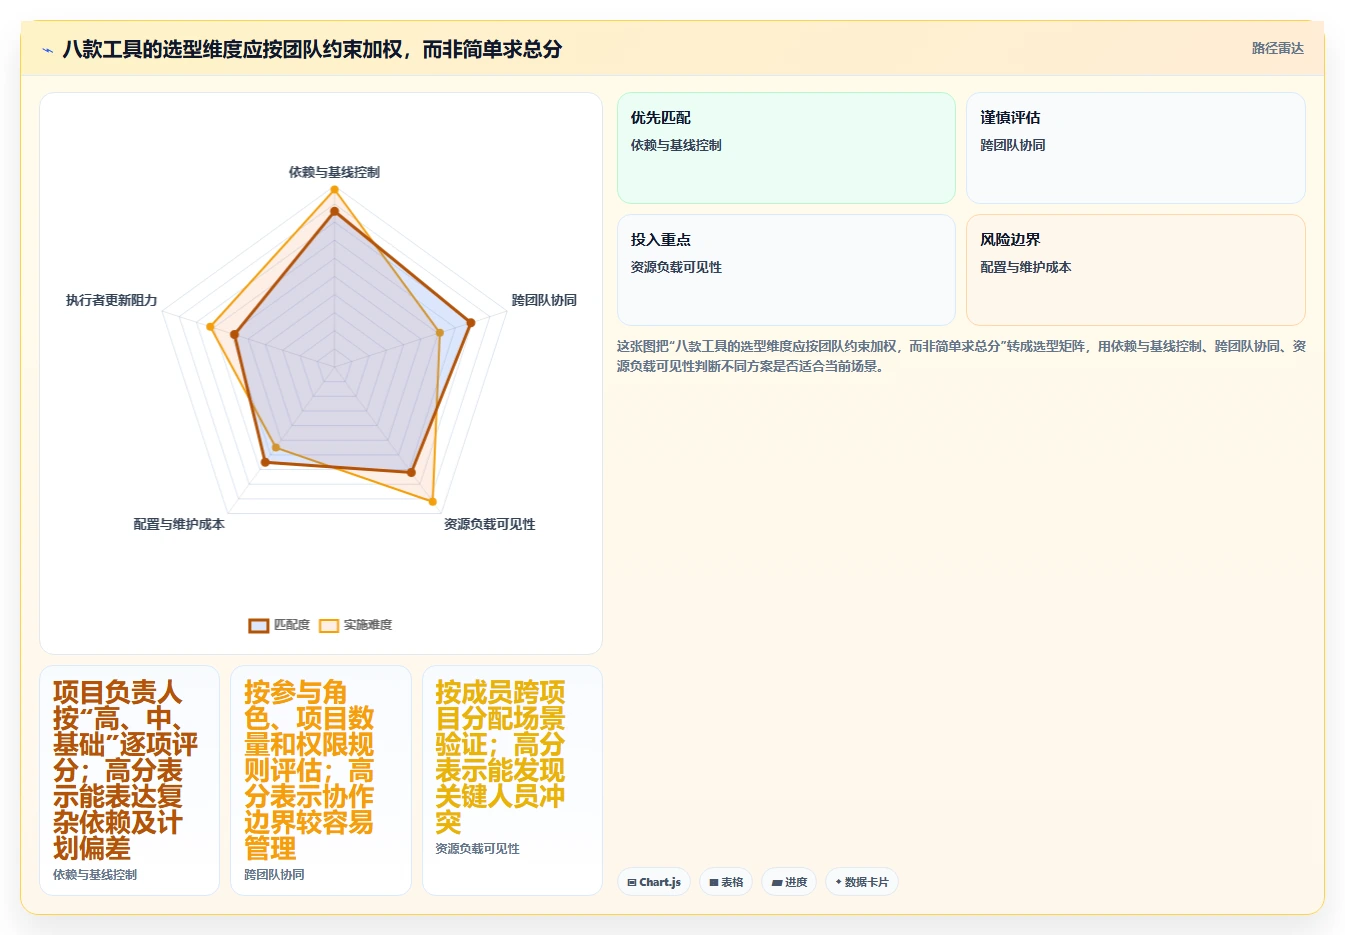Click brown 匹配度 point on 执行者更新阻力 axis
The height and width of the screenshot is (935, 1345).
pyautogui.click(x=234, y=335)
